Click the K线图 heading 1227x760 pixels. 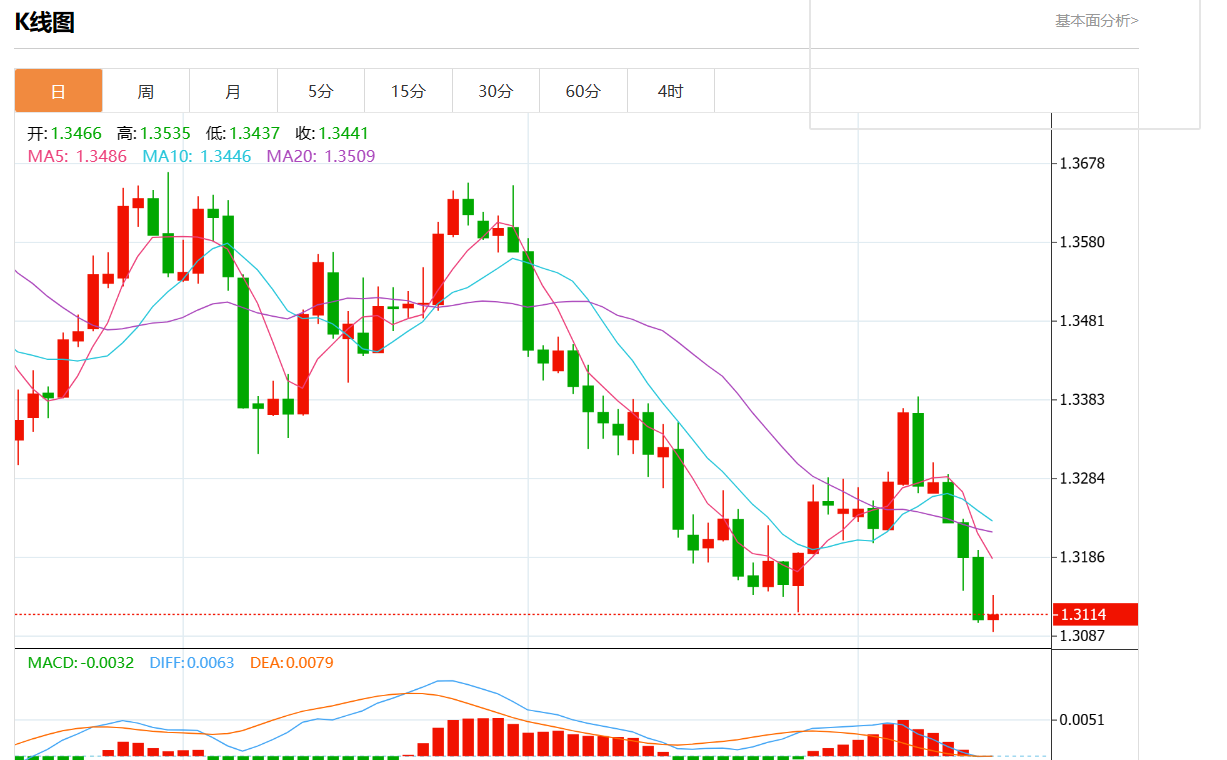tap(45, 22)
